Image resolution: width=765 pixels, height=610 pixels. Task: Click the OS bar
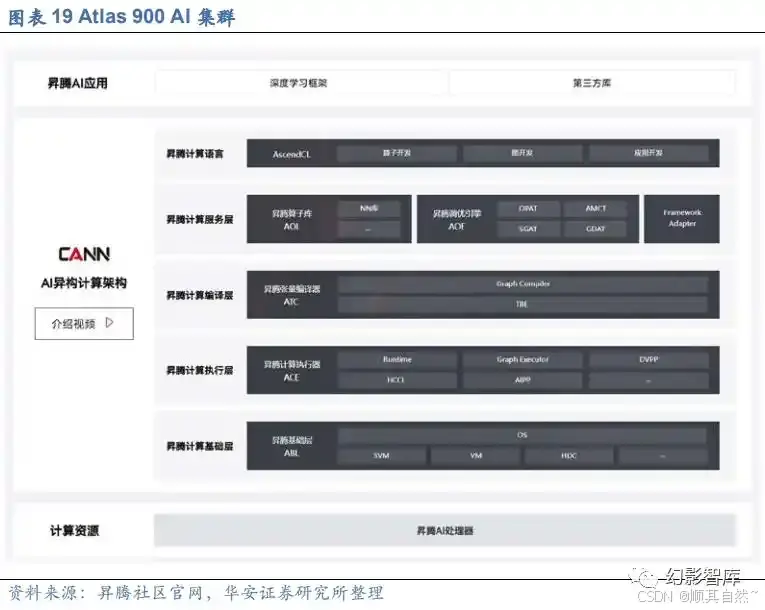tap(523, 435)
